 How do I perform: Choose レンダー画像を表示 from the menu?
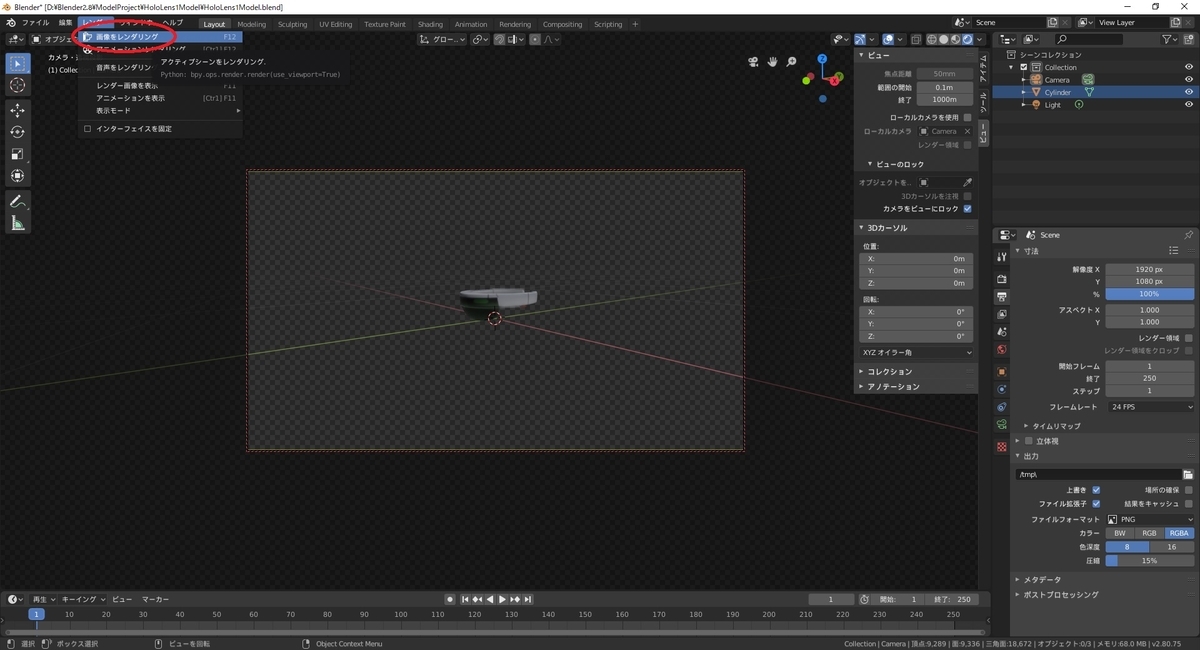click(x=160, y=86)
